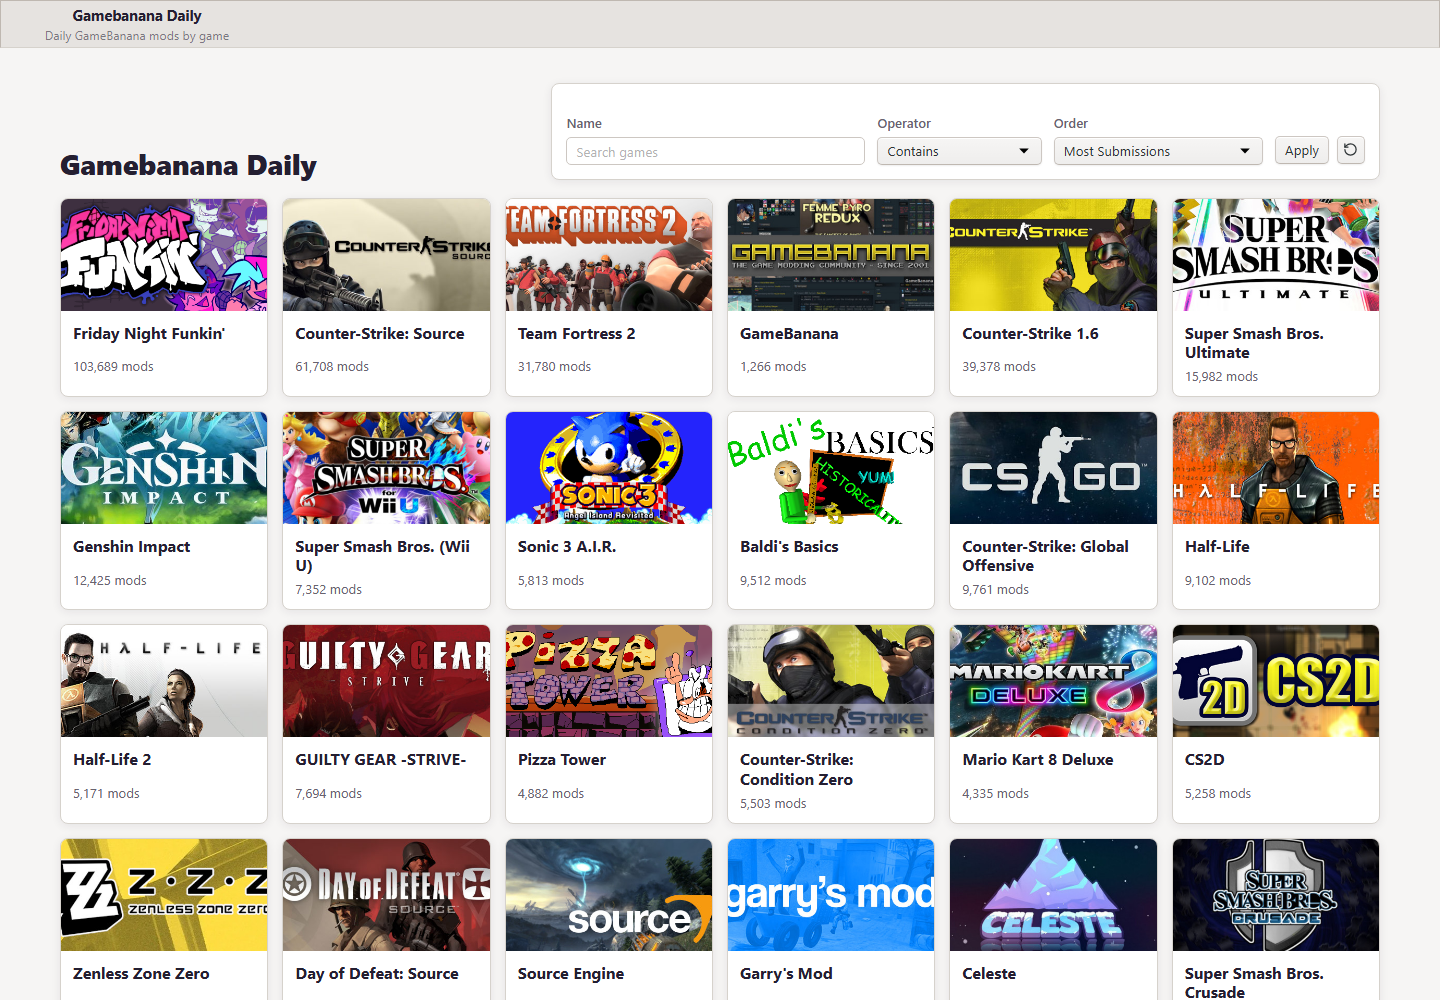Click the Super Smash Bros. Ultimate title
Viewport: 1440px width, 1000px height.
[x=1254, y=343]
